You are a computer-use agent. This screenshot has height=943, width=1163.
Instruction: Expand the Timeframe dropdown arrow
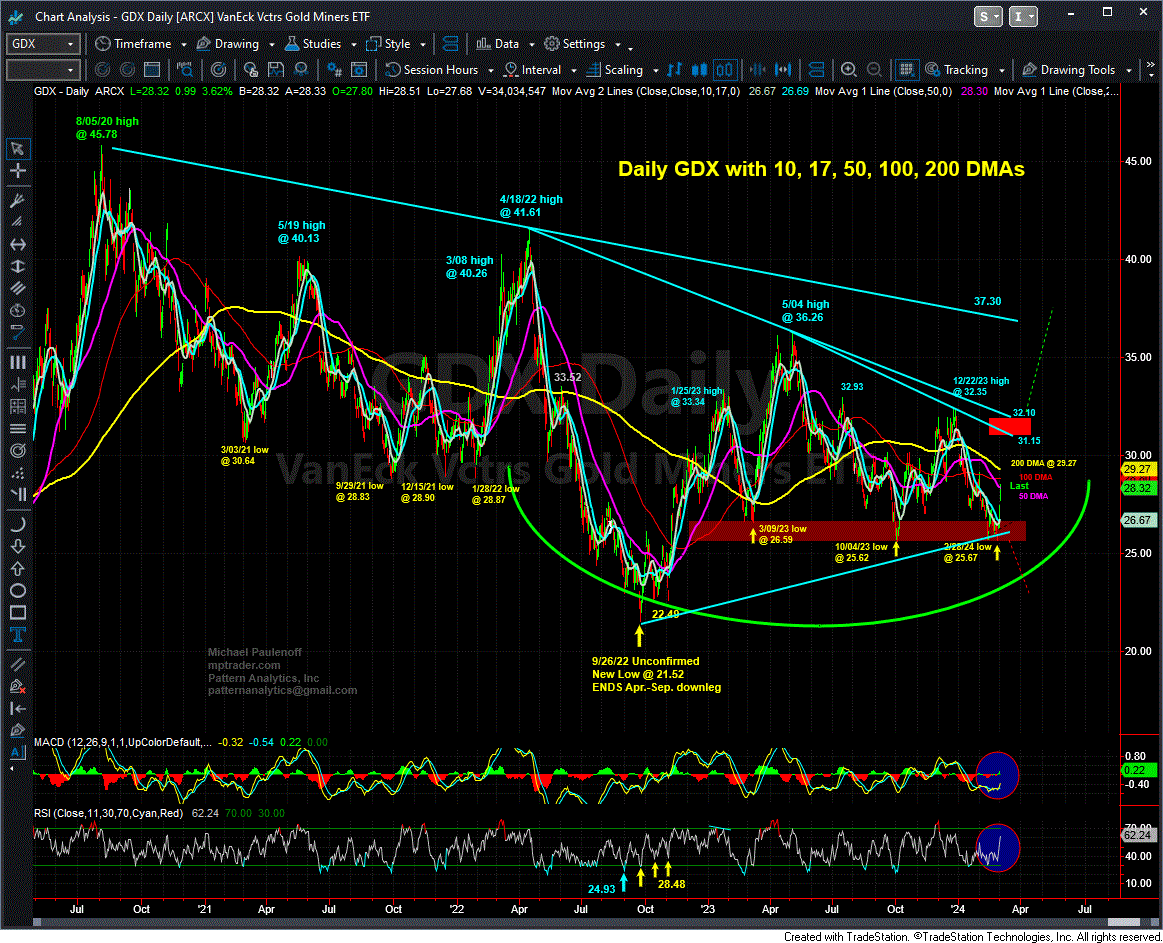[x=183, y=45]
